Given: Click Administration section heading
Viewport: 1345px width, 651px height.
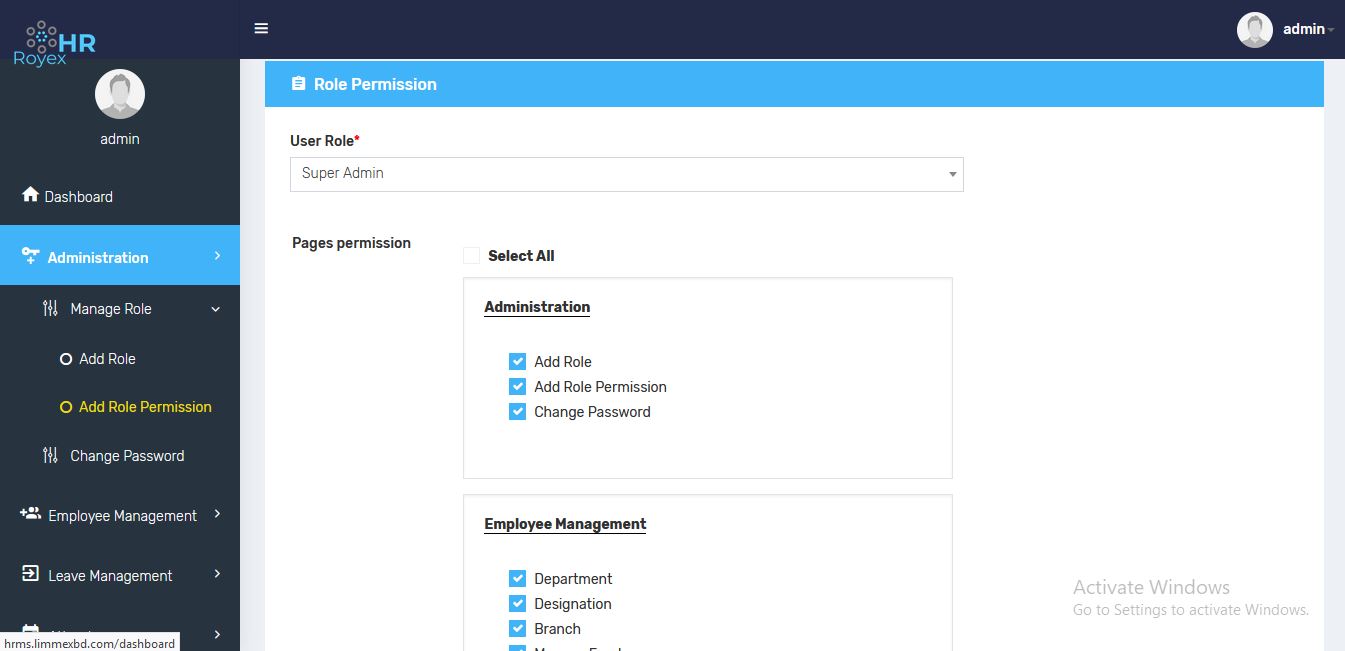Looking at the screenshot, I should point(537,307).
